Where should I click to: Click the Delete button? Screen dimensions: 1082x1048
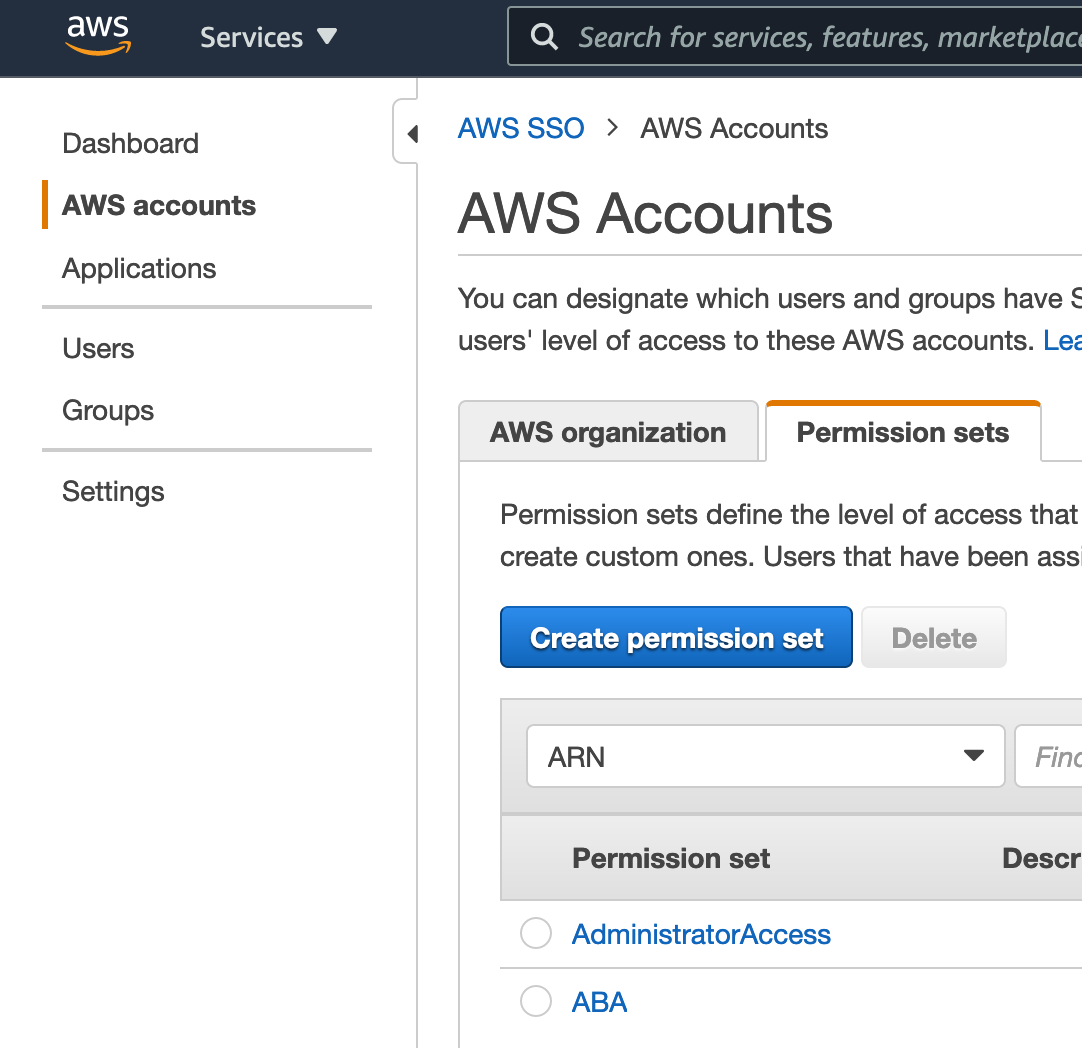[934, 637]
